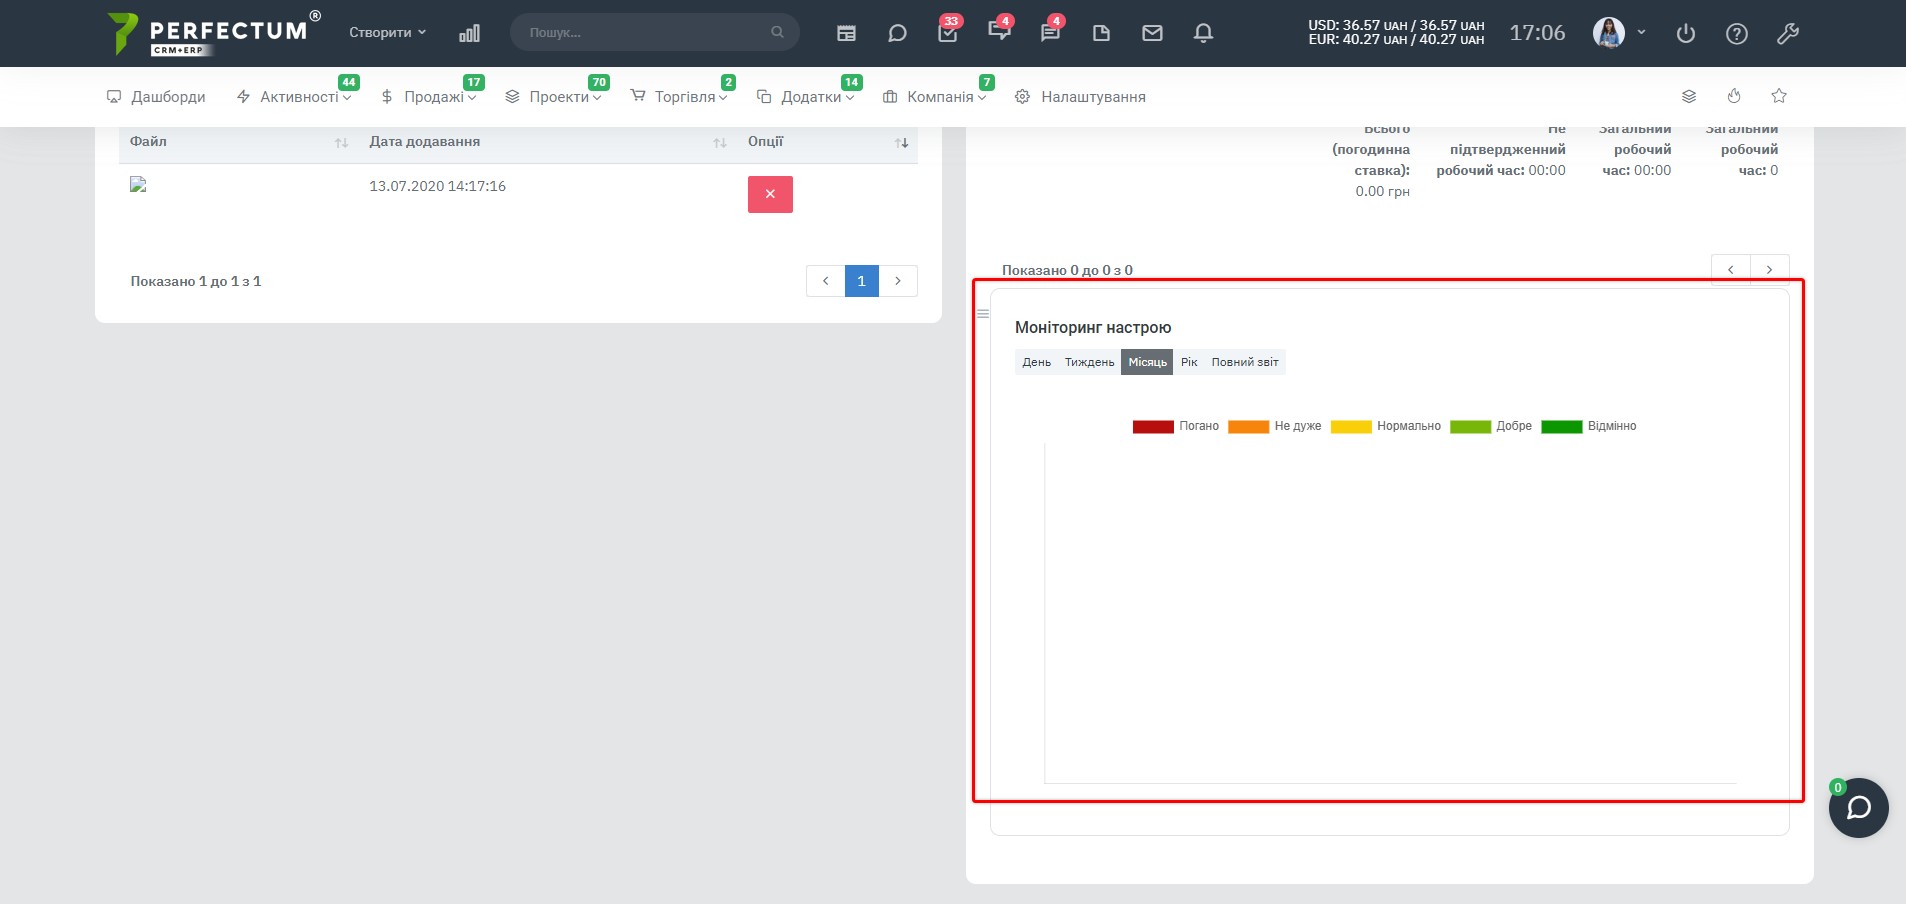Toggle the Нормально legend series
The width and height of the screenshot is (1906, 904).
[1386, 426]
